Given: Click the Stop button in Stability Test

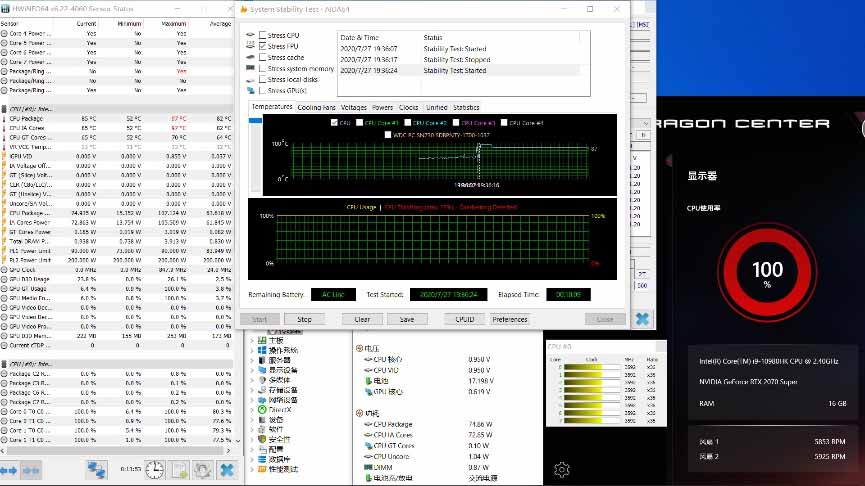Looking at the screenshot, I should coord(304,319).
